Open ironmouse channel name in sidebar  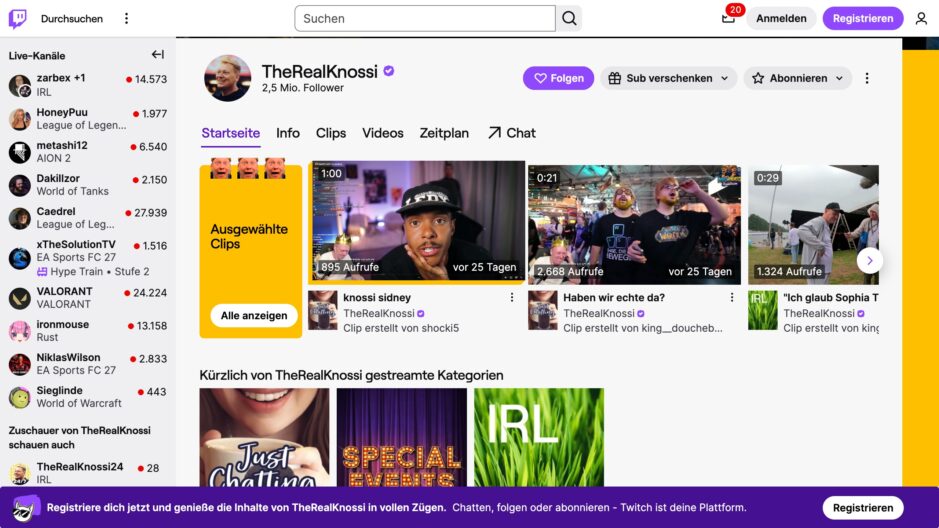[x=62, y=324]
